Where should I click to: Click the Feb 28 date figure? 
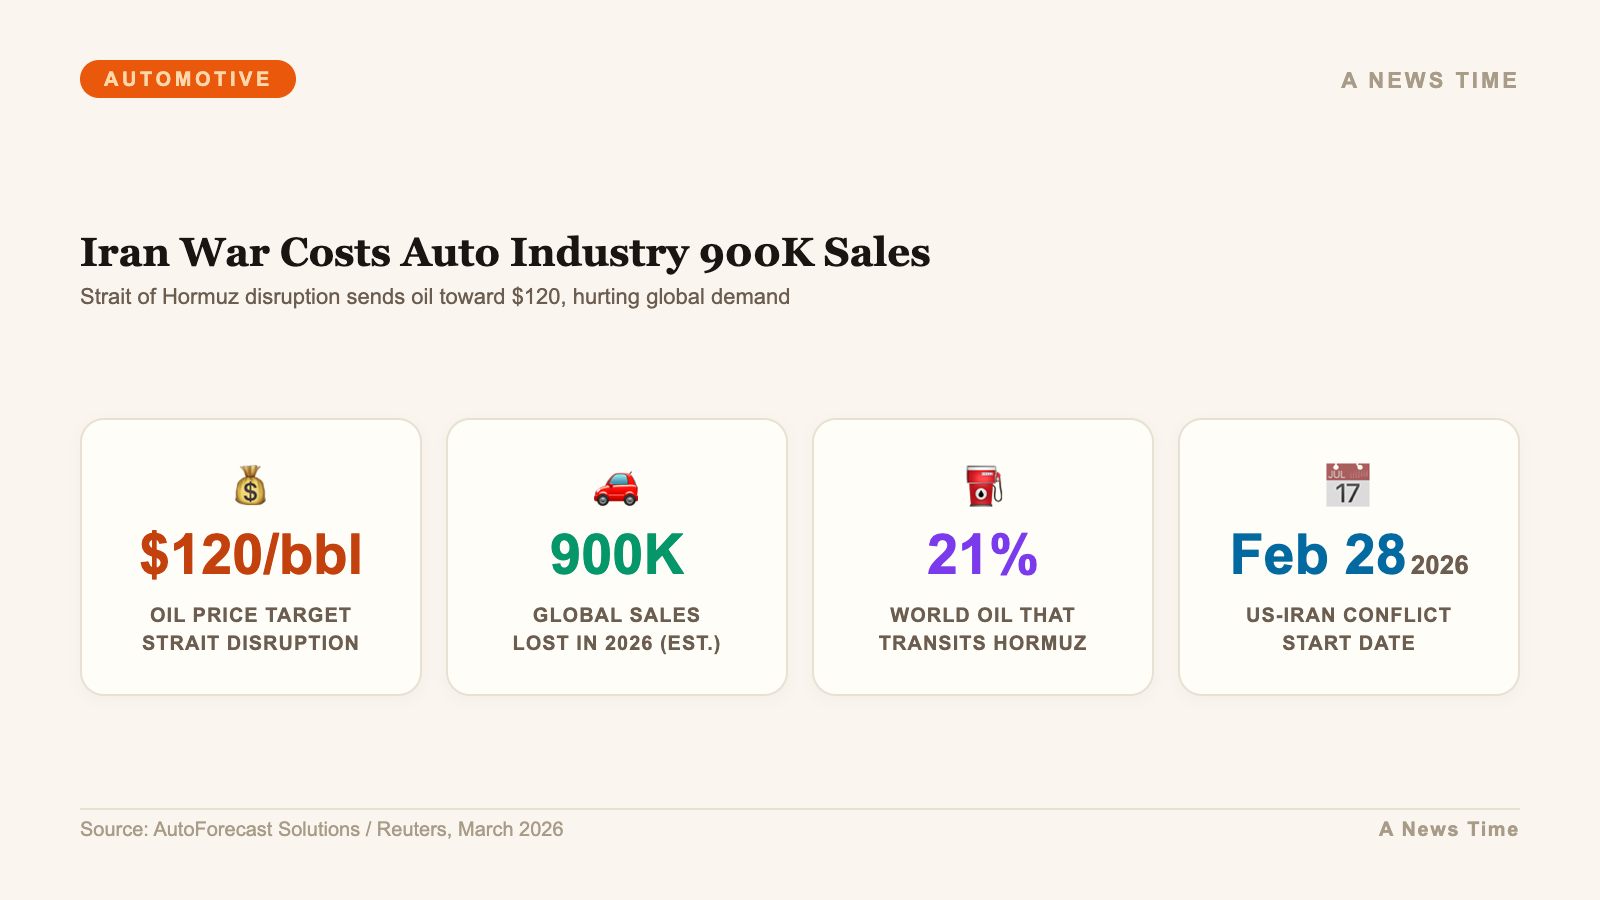pyautogui.click(x=1318, y=555)
